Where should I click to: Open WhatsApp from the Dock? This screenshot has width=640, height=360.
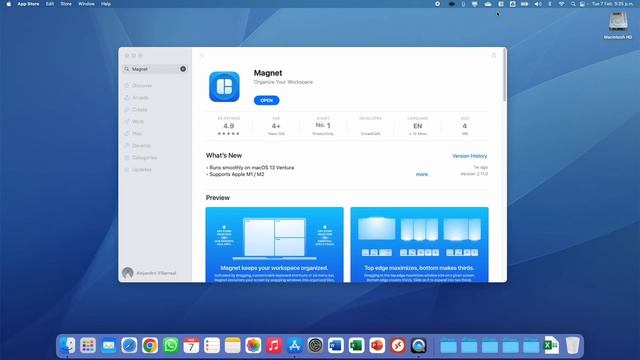pyautogui.click(x=171, y=346)
